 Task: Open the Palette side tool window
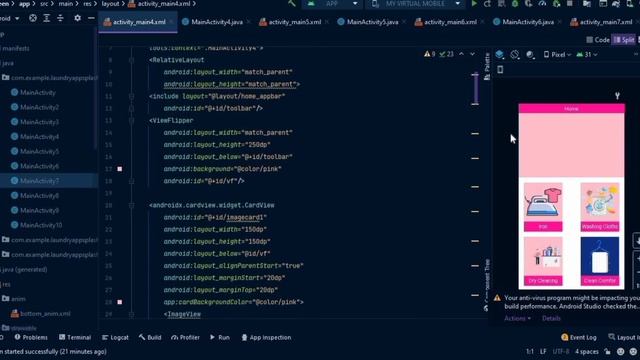pos(487,67)
